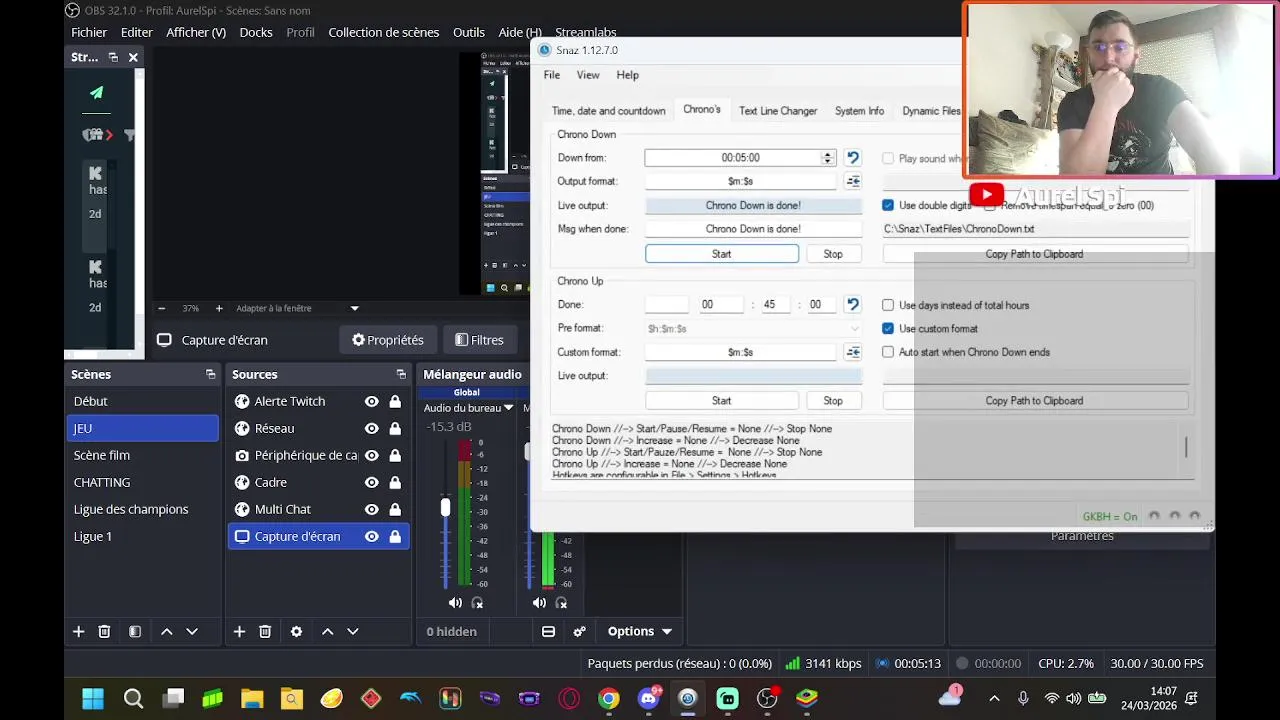Stop the Chrono Up timer
This screenshot has height=720, width=1280.
[833, 400]
